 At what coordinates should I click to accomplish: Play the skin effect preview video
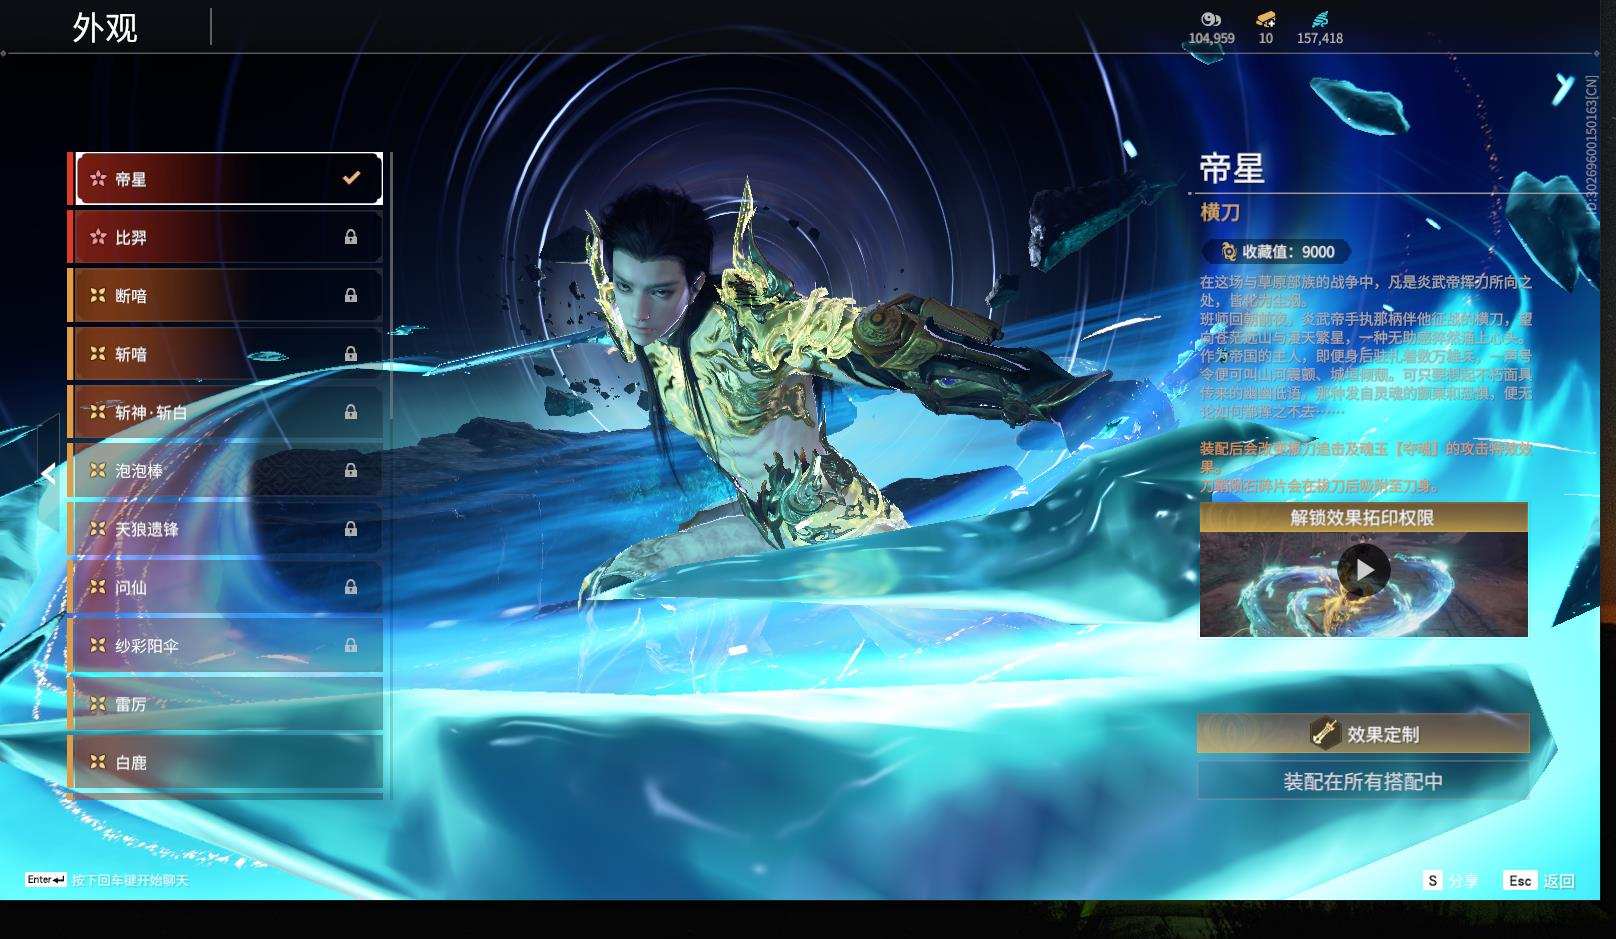click(x=1364, y=570)
